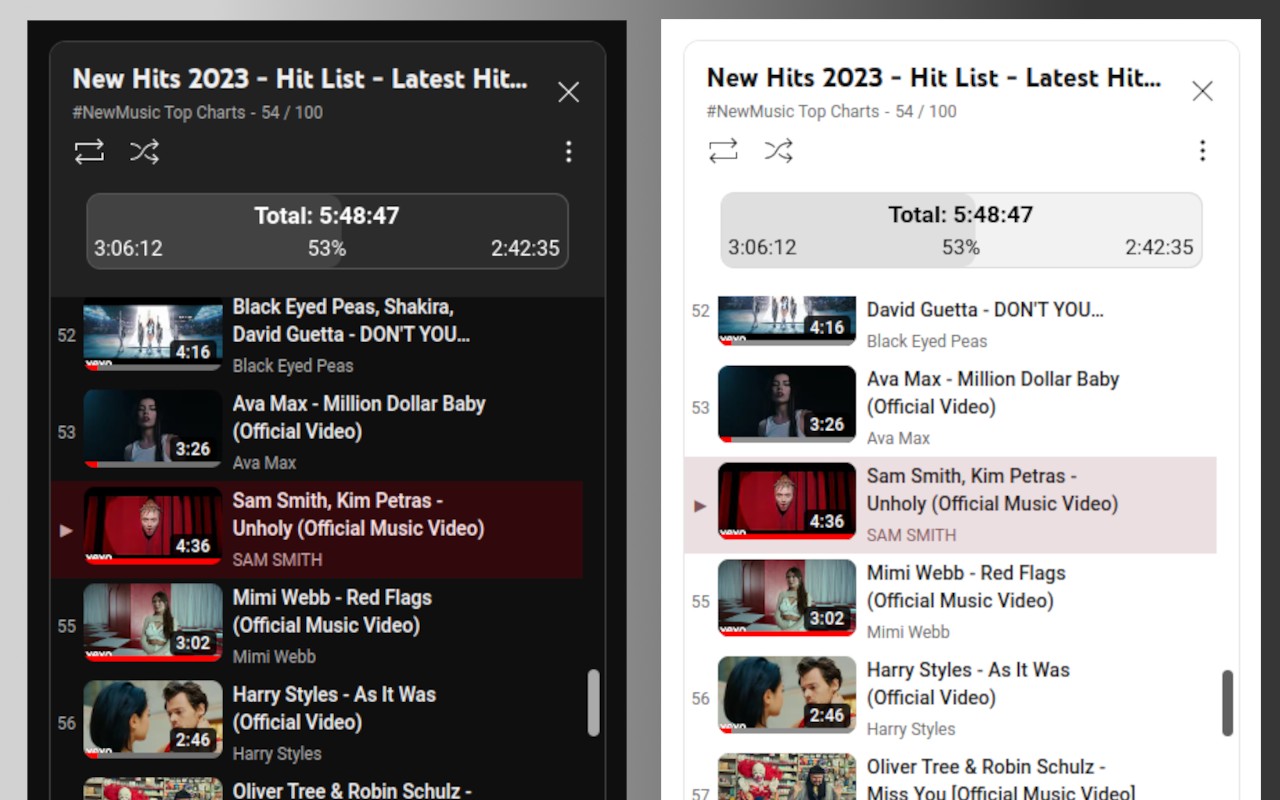Open playlist title in dark panel

tap(300, 79)
